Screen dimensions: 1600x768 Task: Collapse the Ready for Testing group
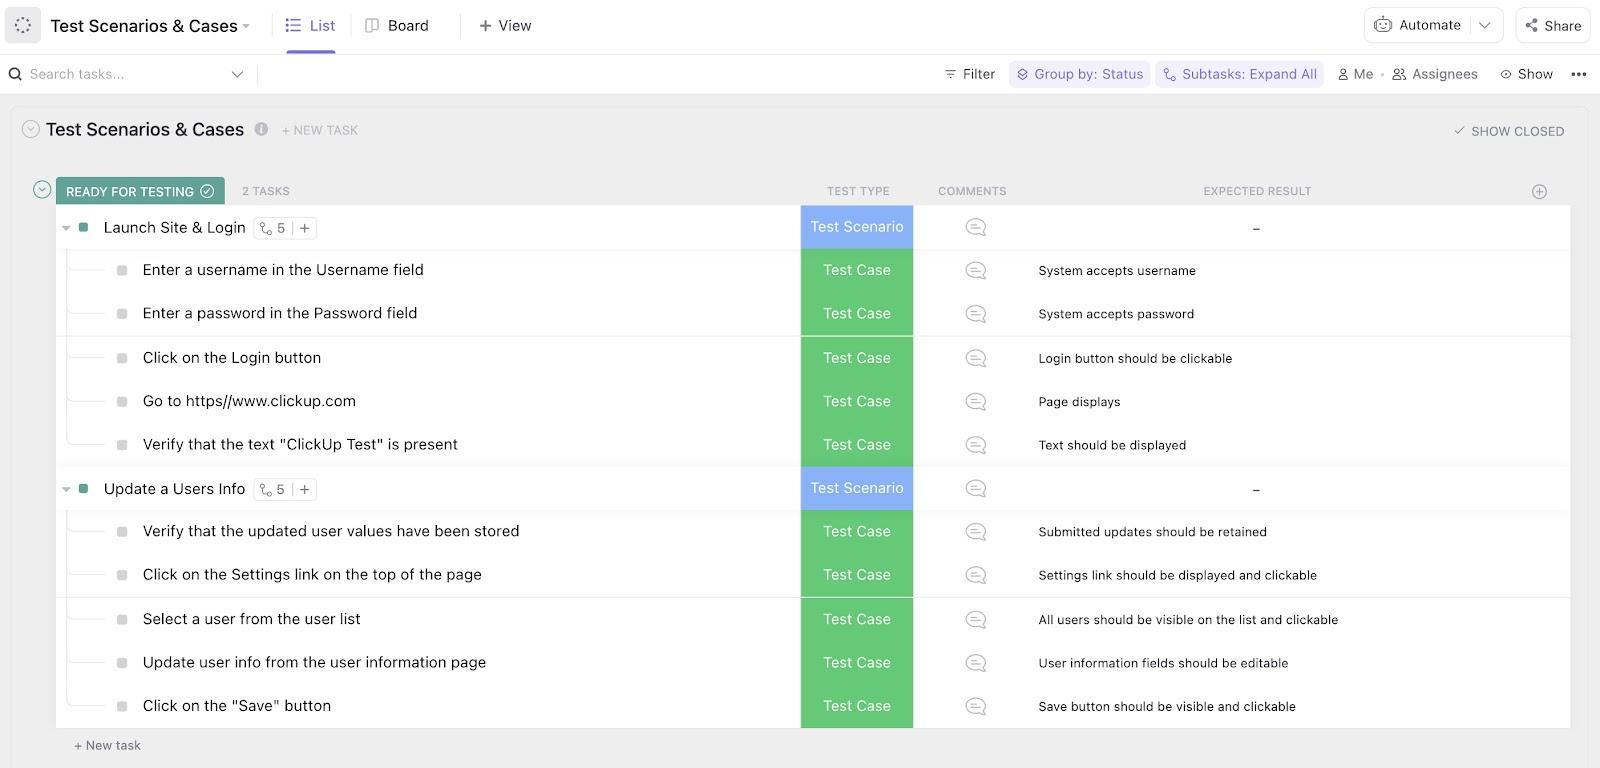click(x=42, y=190)
